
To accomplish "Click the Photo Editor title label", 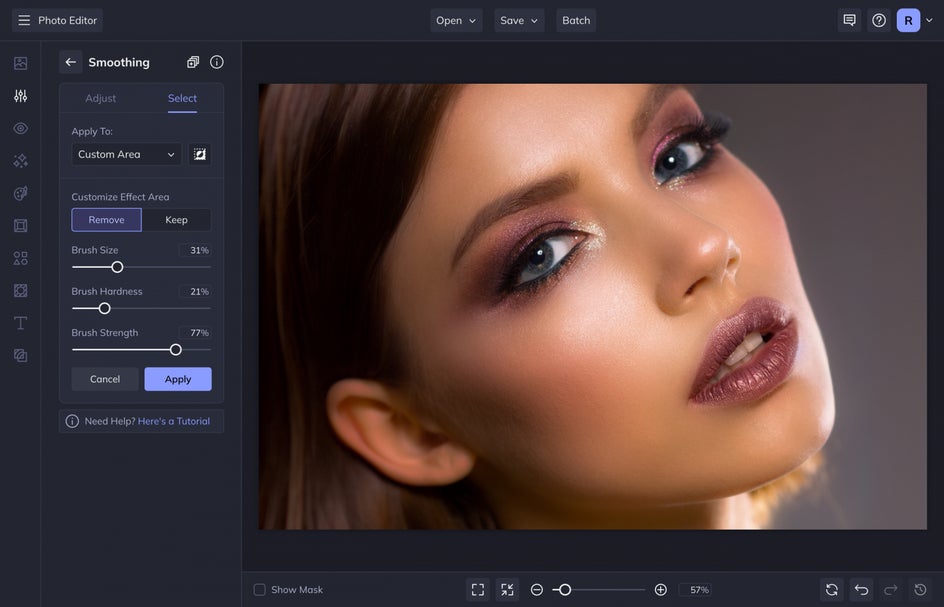I will (67, 20).
